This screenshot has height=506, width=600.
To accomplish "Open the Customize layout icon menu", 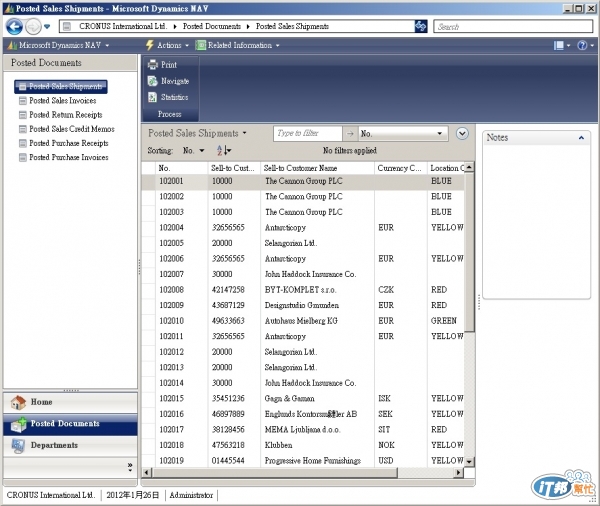I will (561, 46).
